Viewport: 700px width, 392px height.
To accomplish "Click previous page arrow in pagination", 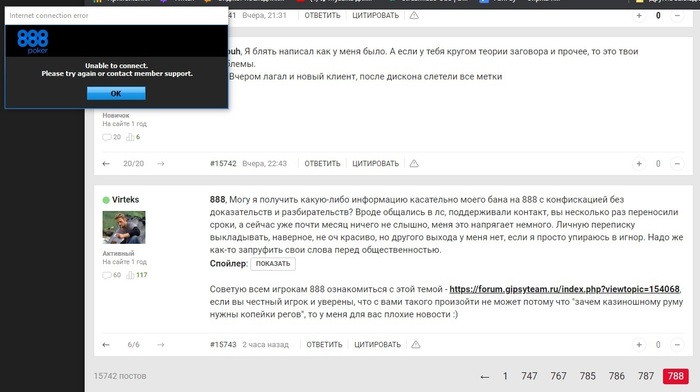I will [x=484, y=377].
